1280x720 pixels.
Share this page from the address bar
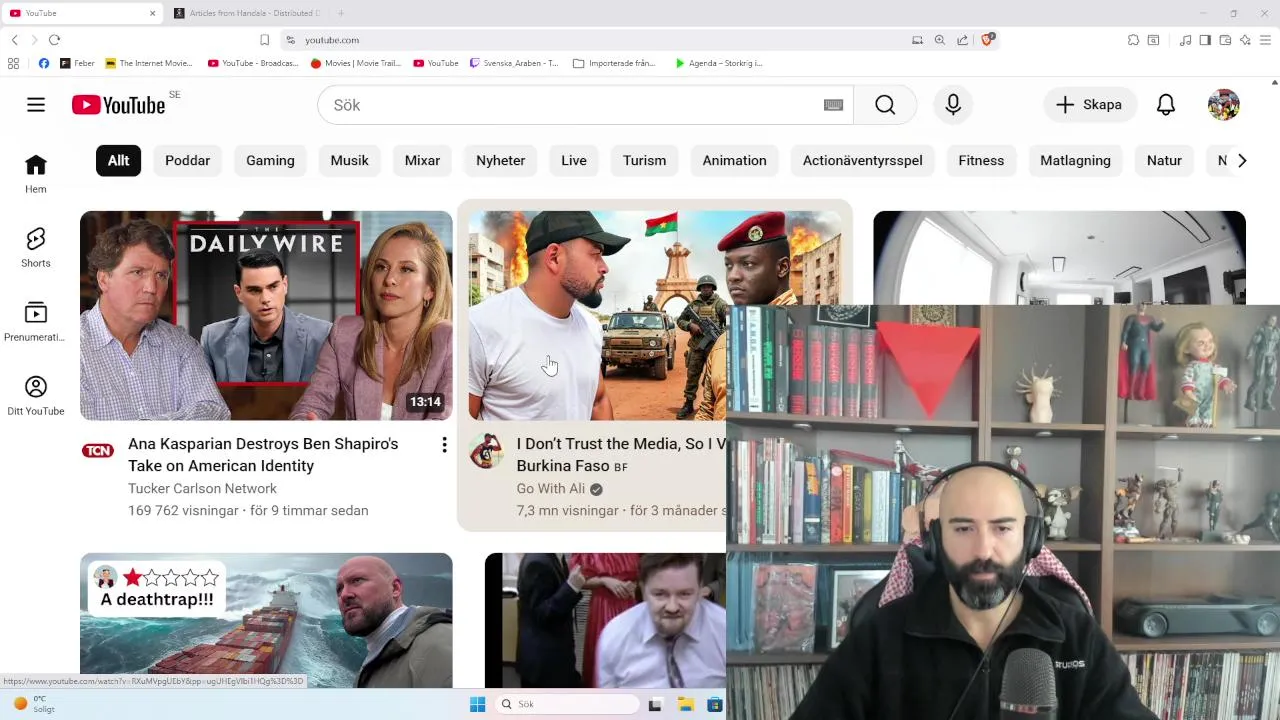pyautogui.click(x=962, y=40)
